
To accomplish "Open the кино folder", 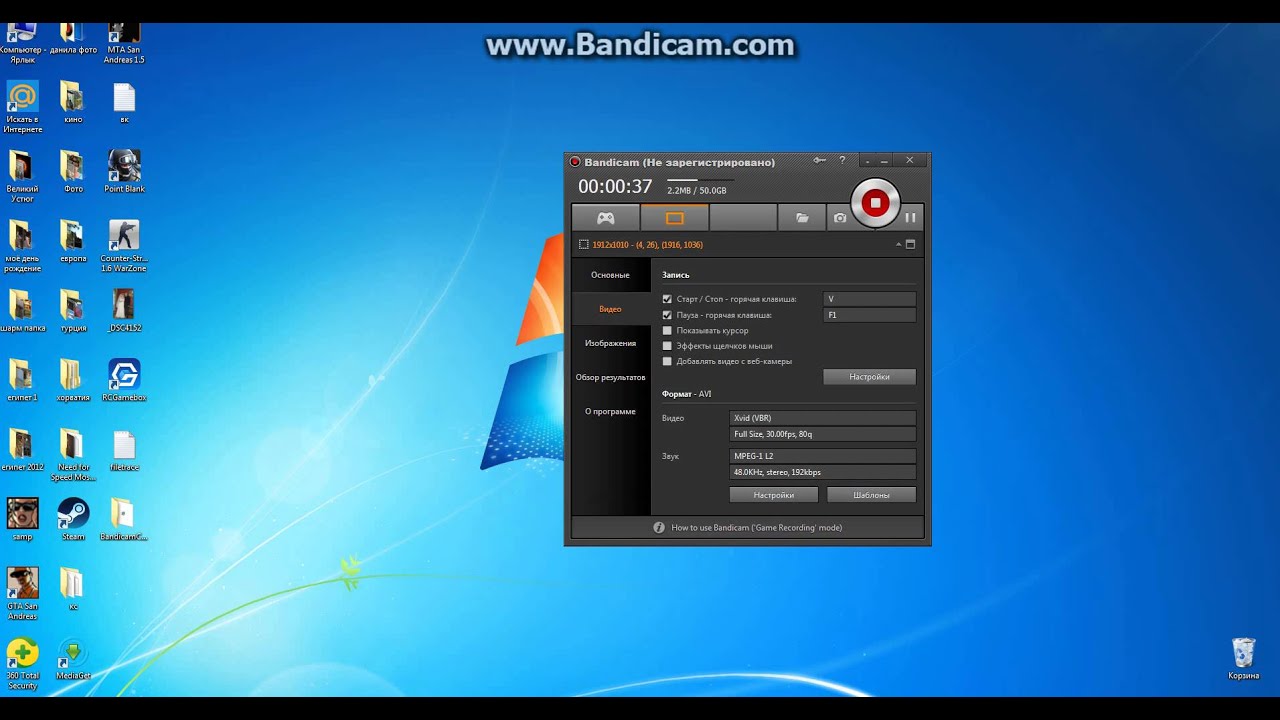I will (x=73, y=102).
